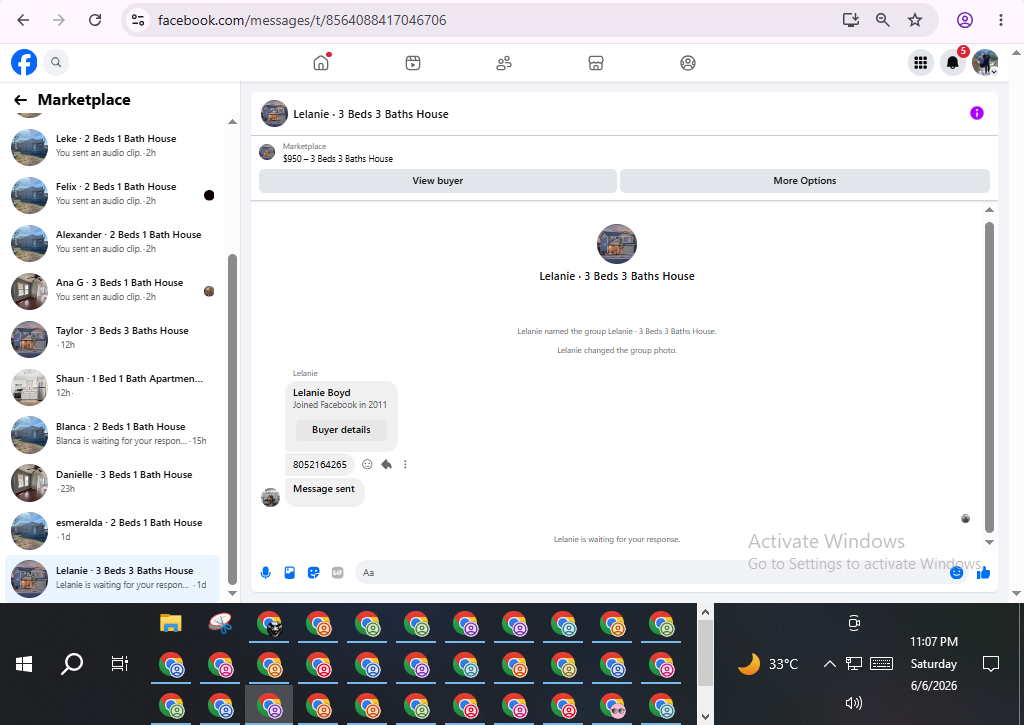Open Felix 2 Beds 1 Bath House chat

[112, 194]
